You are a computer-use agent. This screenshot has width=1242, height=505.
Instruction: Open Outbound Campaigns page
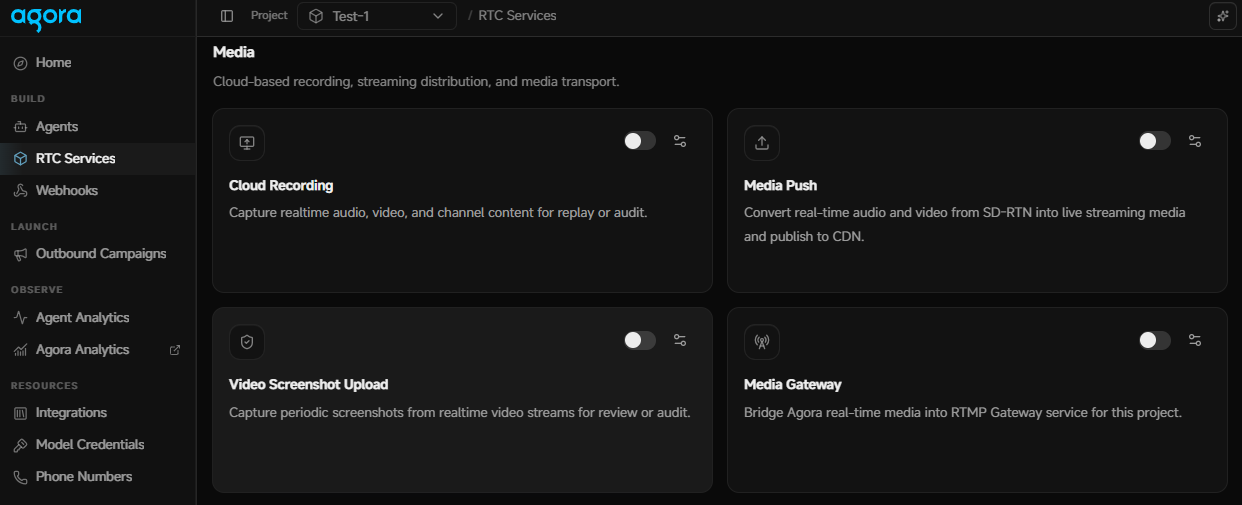click(x=98, y=254)
